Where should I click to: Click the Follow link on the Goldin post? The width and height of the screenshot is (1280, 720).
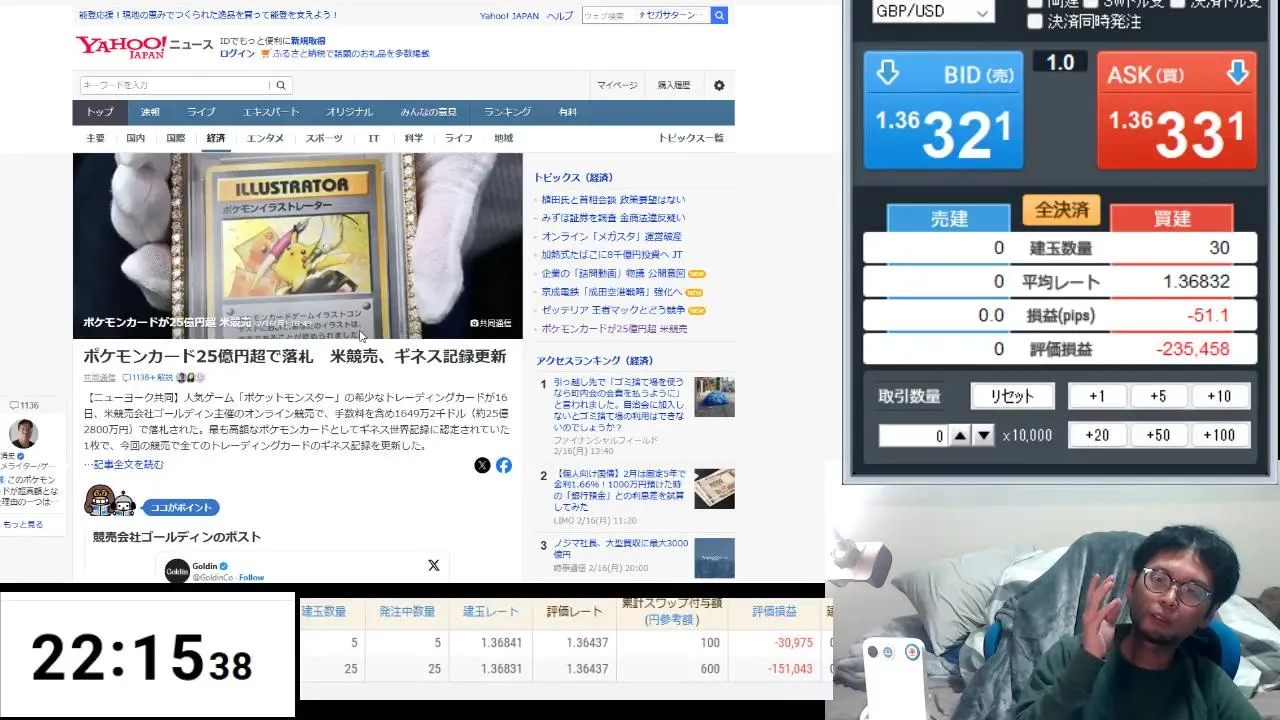pos(252,578)
